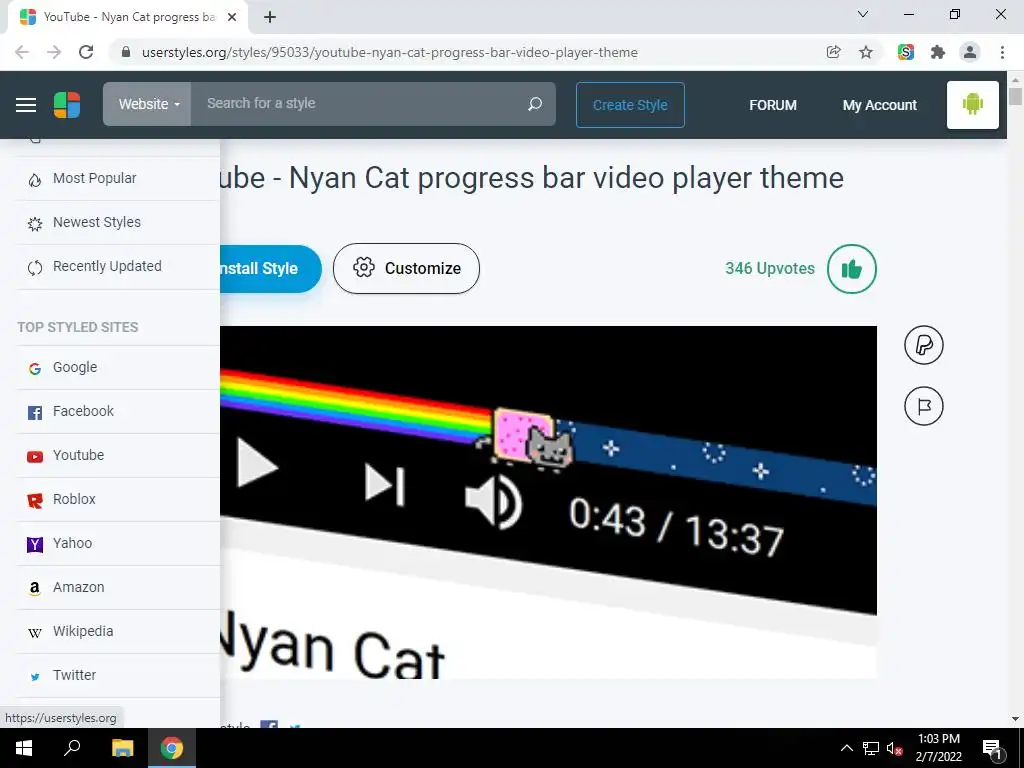The image size is (1024, 768).
Task: Open Facebook styled site link
Action: (118, 411)
